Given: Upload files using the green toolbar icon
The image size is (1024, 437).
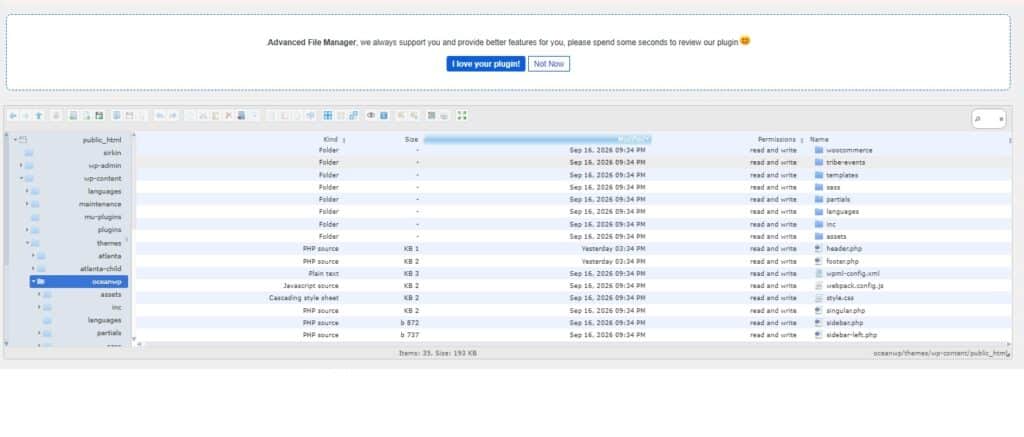Looking at the screenshot, I should 99,116.
